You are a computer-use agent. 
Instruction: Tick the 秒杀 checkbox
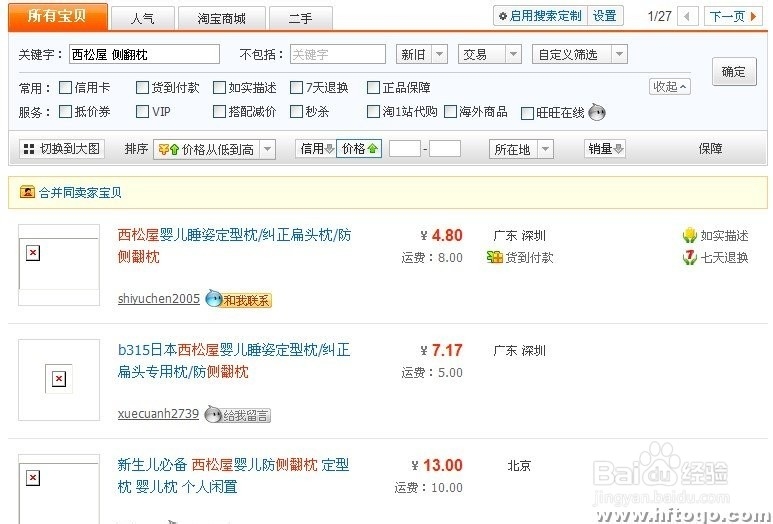tap(296, 111)
